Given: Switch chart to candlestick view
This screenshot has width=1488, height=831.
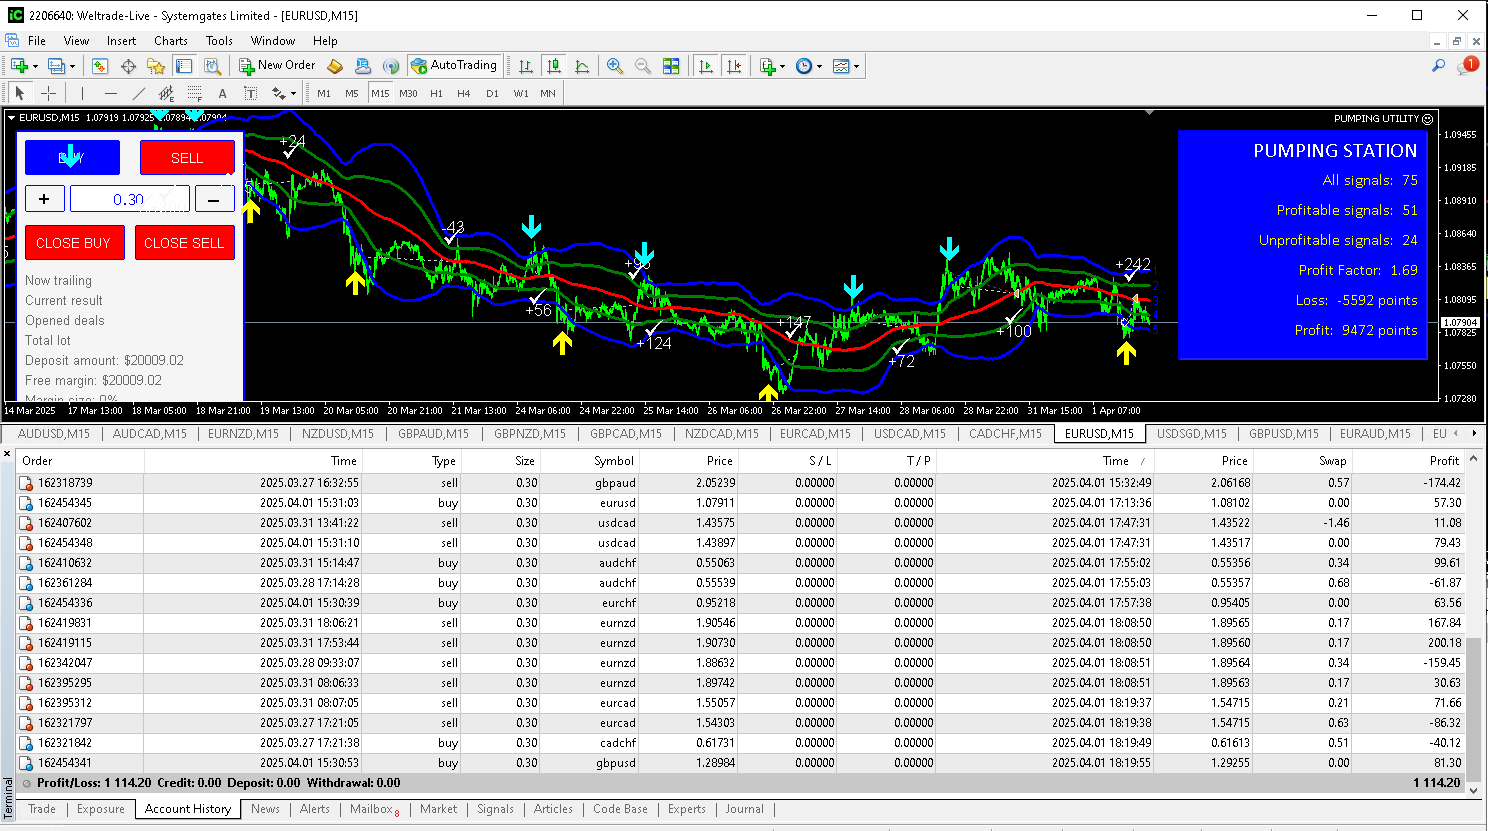Looking at the screenshot, I should tap(554, 66).
